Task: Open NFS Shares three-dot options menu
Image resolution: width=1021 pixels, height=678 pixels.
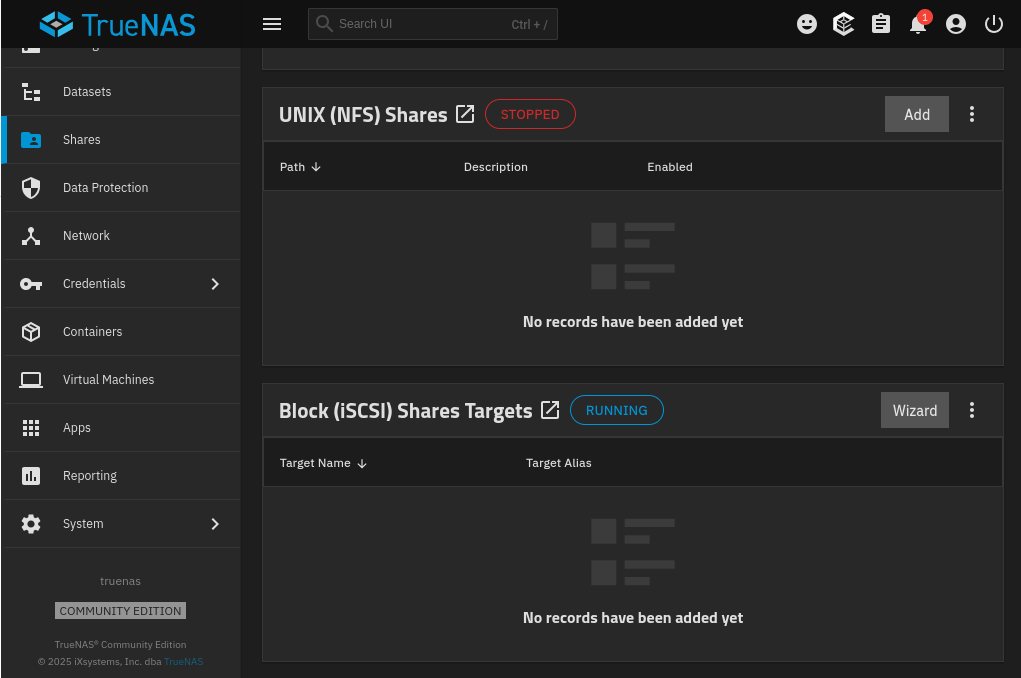Action: [972, 114]
